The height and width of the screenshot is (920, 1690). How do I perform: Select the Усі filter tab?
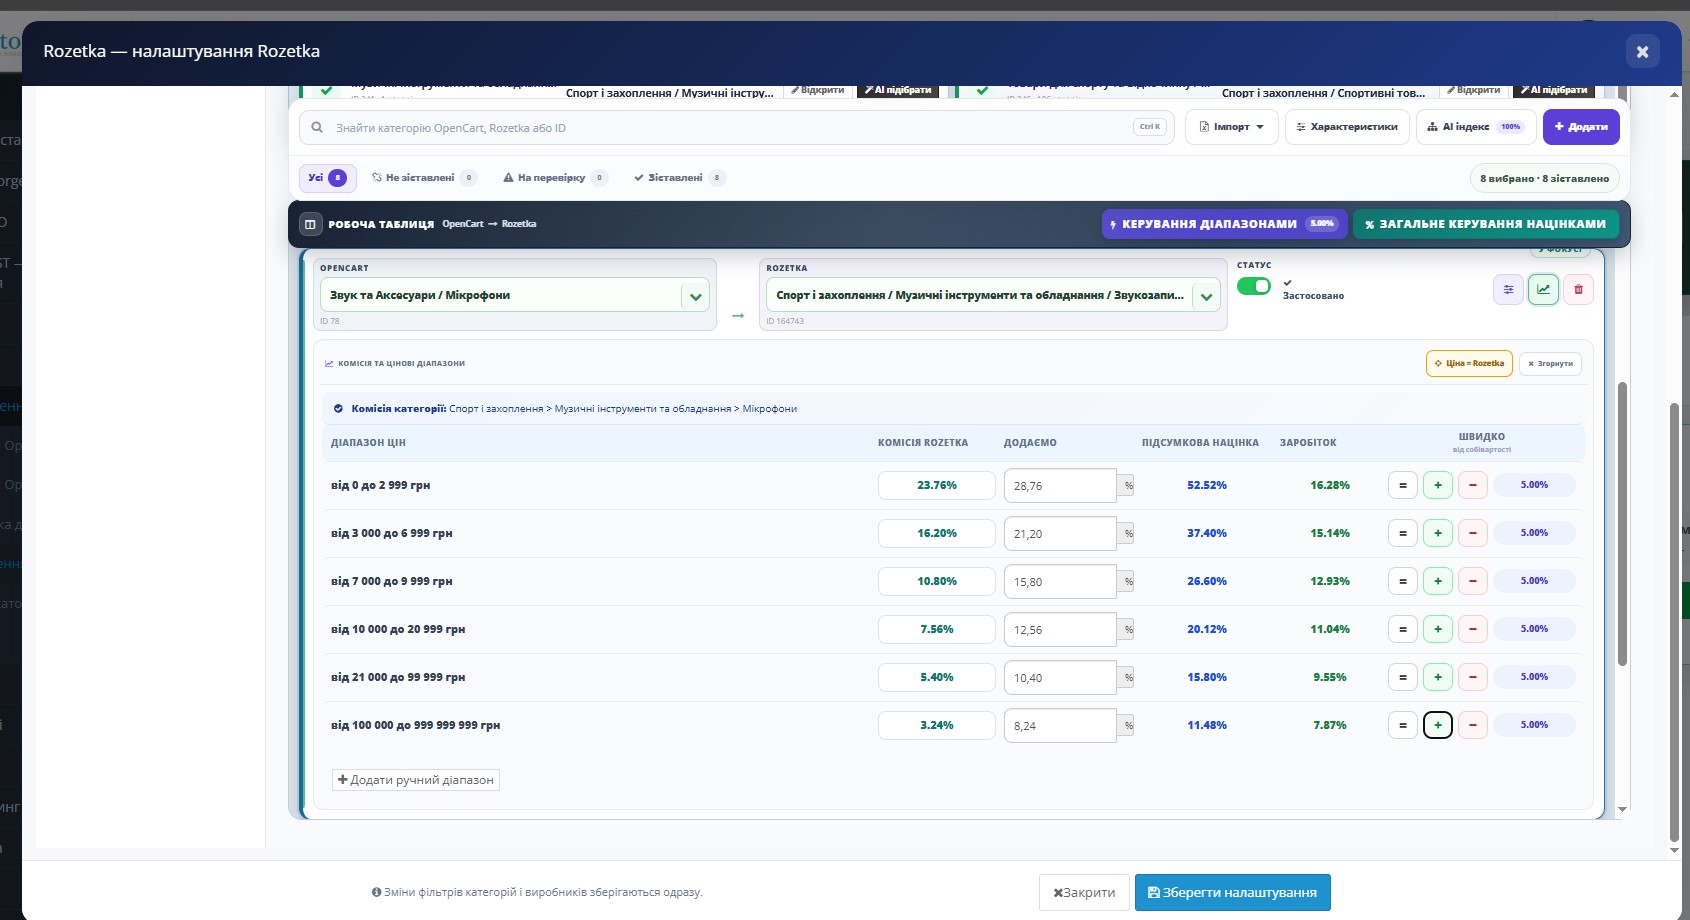[328, 178]
